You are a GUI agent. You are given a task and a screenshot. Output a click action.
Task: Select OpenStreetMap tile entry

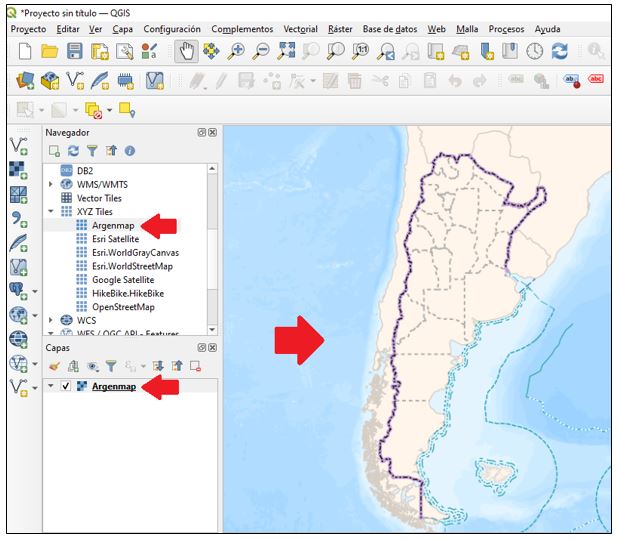click(x=123, y=307)
